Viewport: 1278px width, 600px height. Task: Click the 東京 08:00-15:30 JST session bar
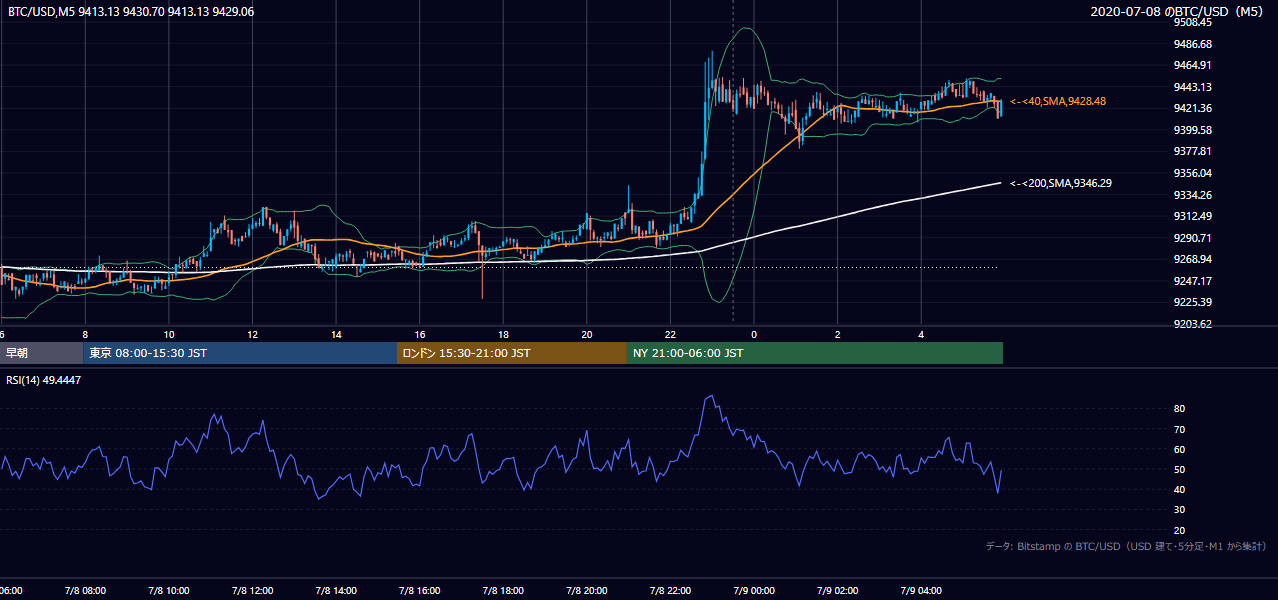tap(240, 353)
